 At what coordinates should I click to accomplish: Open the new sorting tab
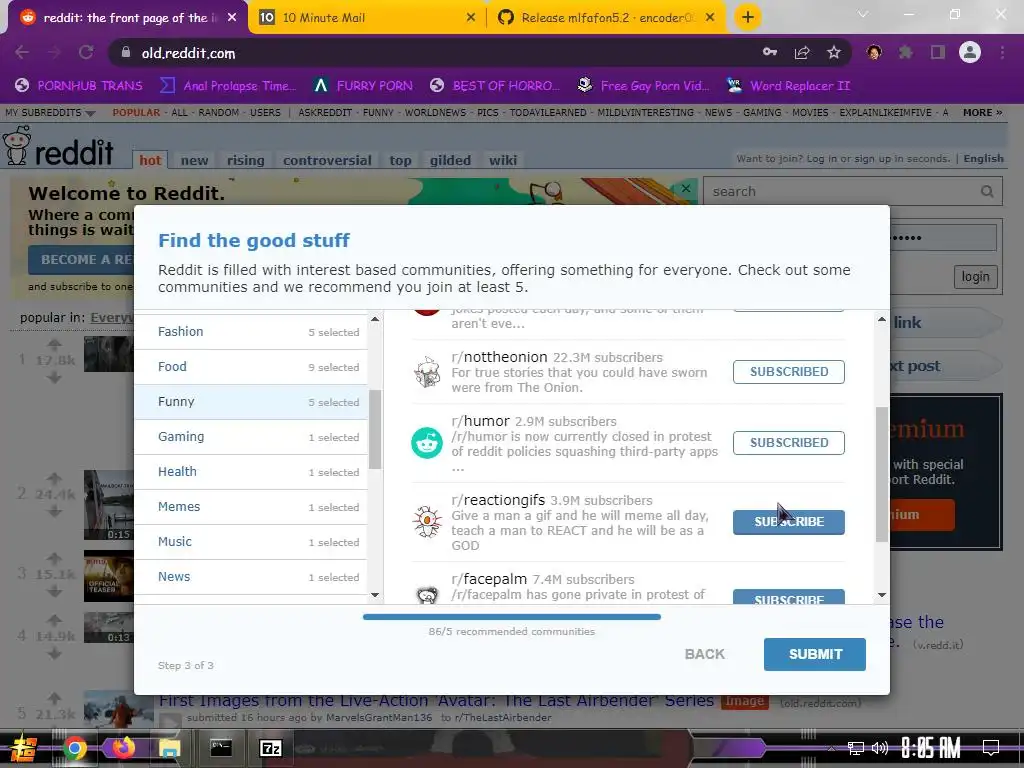(195, 160)
